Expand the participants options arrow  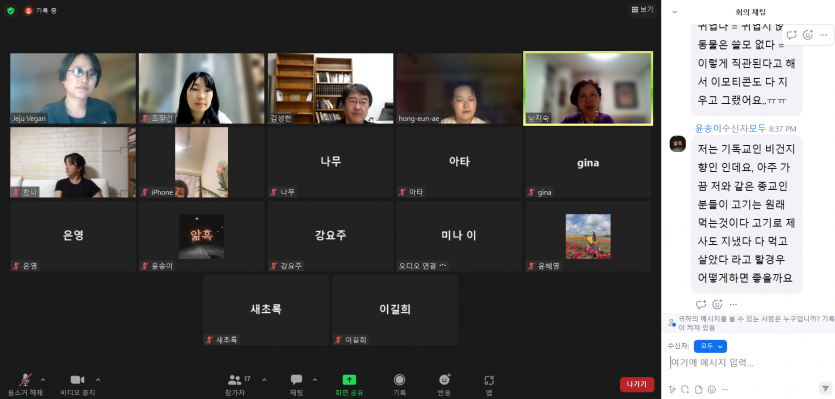click(x=264, y=380)
